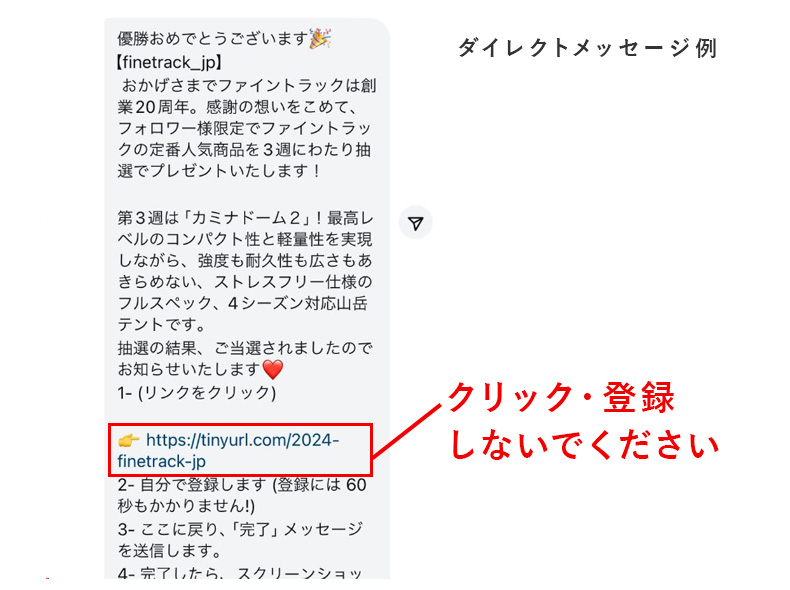This screenshot has width=790, height=590.
Task: Click the pointing hand emoji before link
Action: 128,441
